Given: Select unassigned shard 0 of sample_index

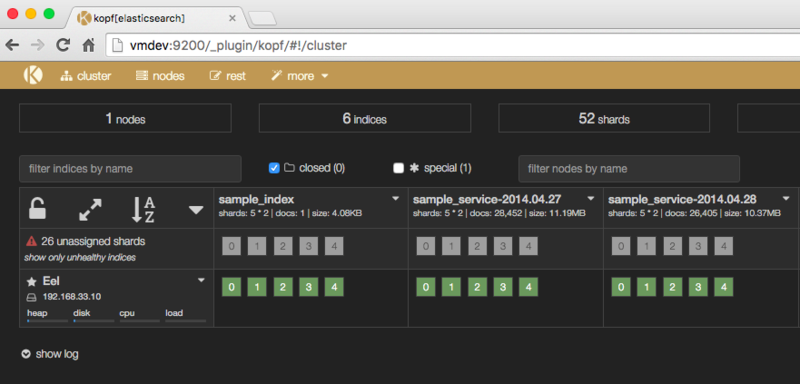Looking at the screenshot, I should [232, 246].
